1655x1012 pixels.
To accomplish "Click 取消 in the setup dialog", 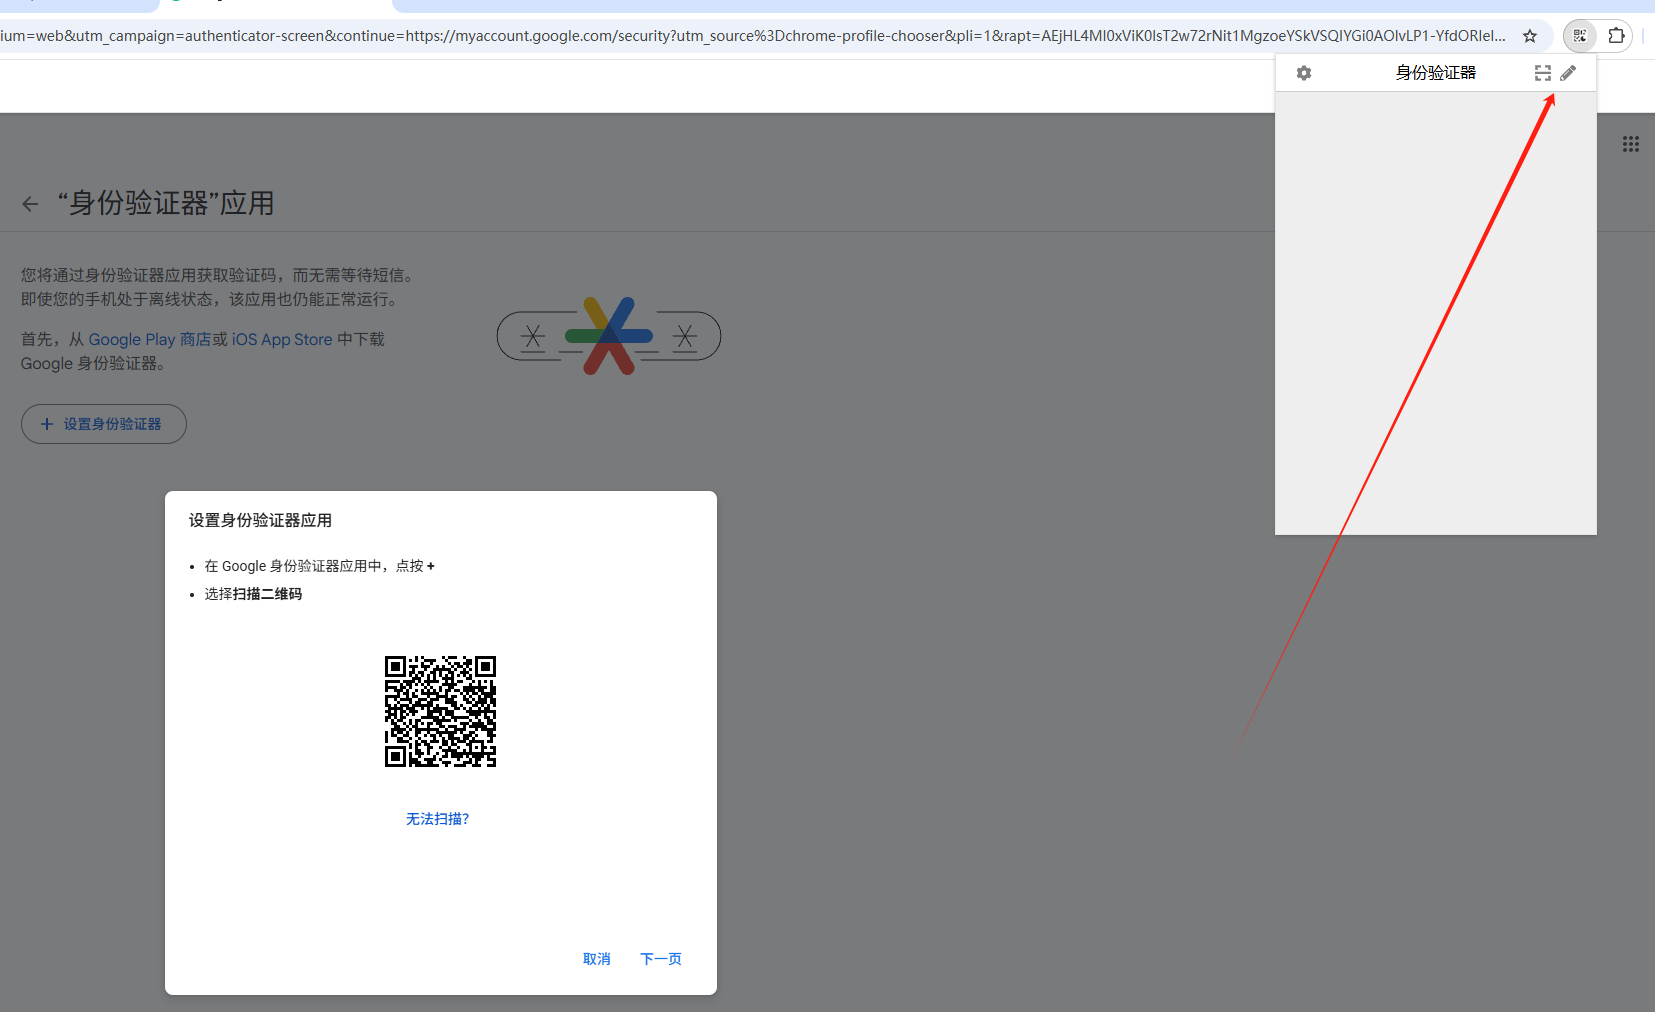I will [597, 959].
